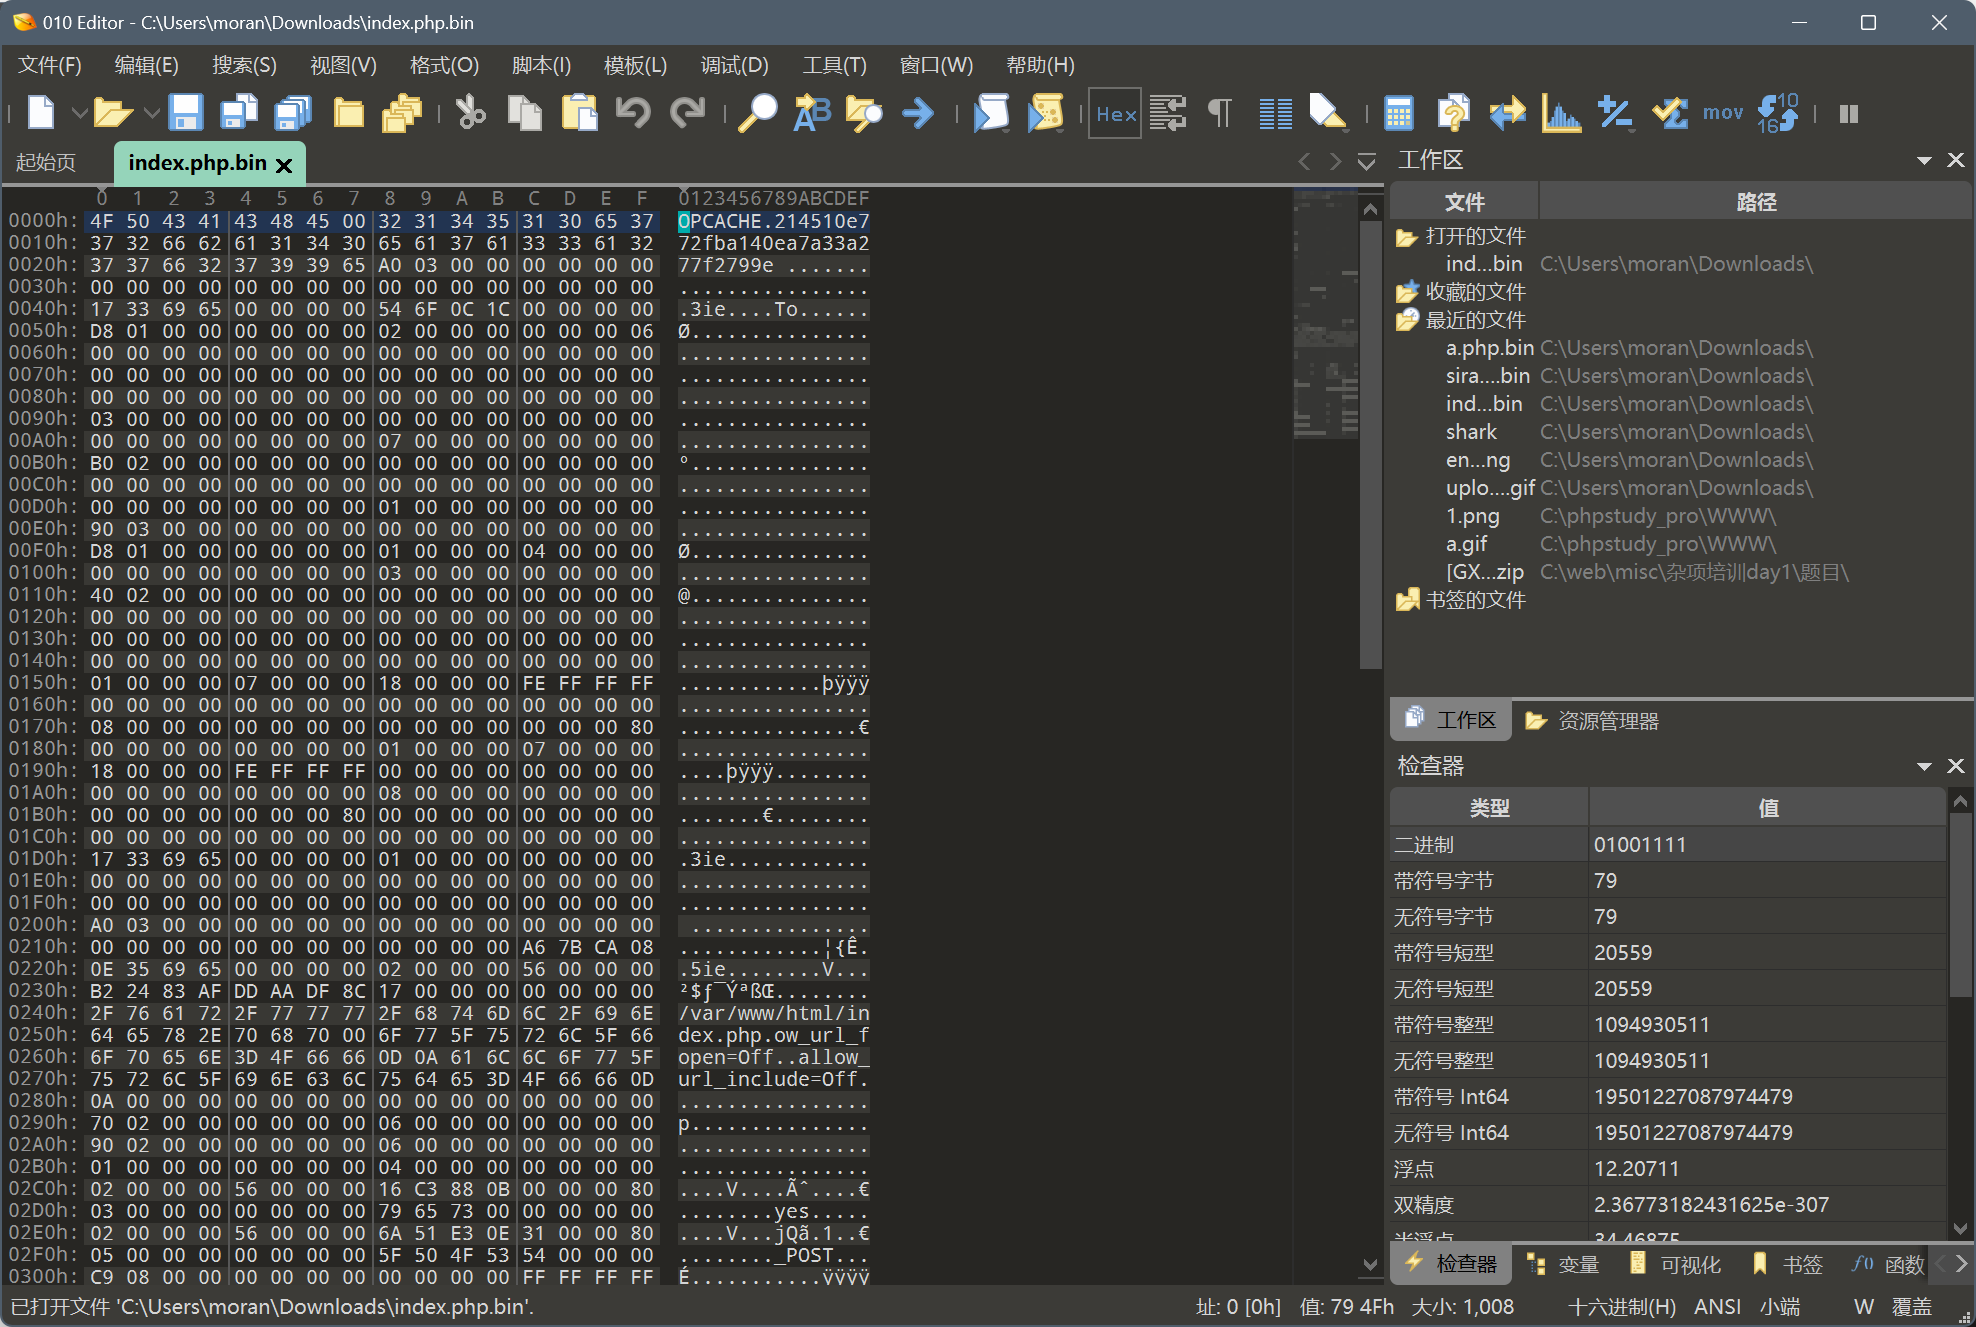Screen dimensions: 1976x1327
Task: Switch to the 起始页 tab
Action: click(46, 162)
